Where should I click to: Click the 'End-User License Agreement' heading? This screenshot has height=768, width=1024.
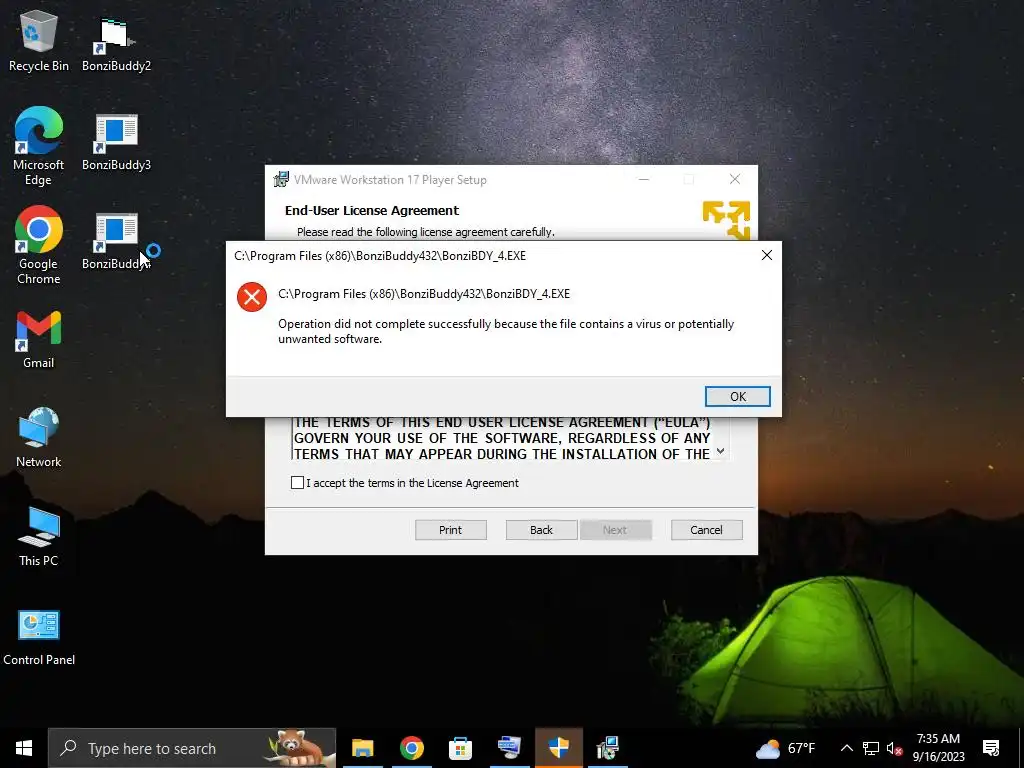[x=372, y=210]
